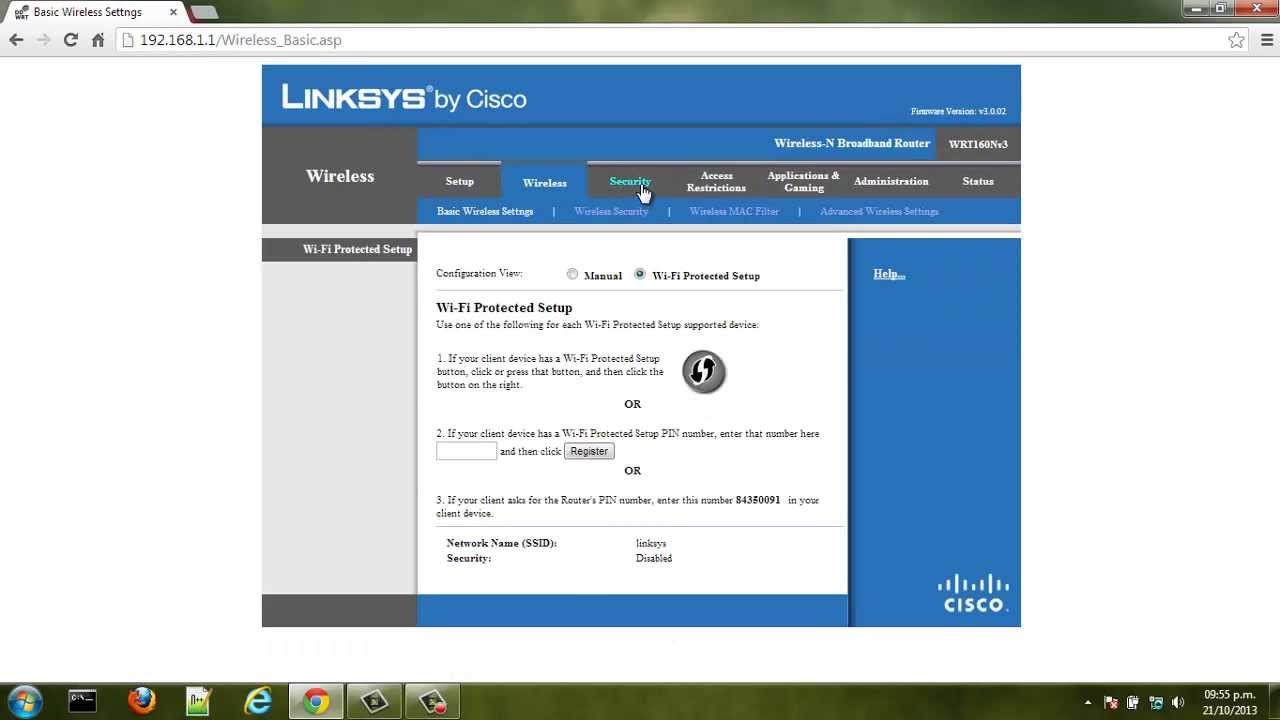
Task: Open the Access Restrictions tab
Action: pos(716,182)
